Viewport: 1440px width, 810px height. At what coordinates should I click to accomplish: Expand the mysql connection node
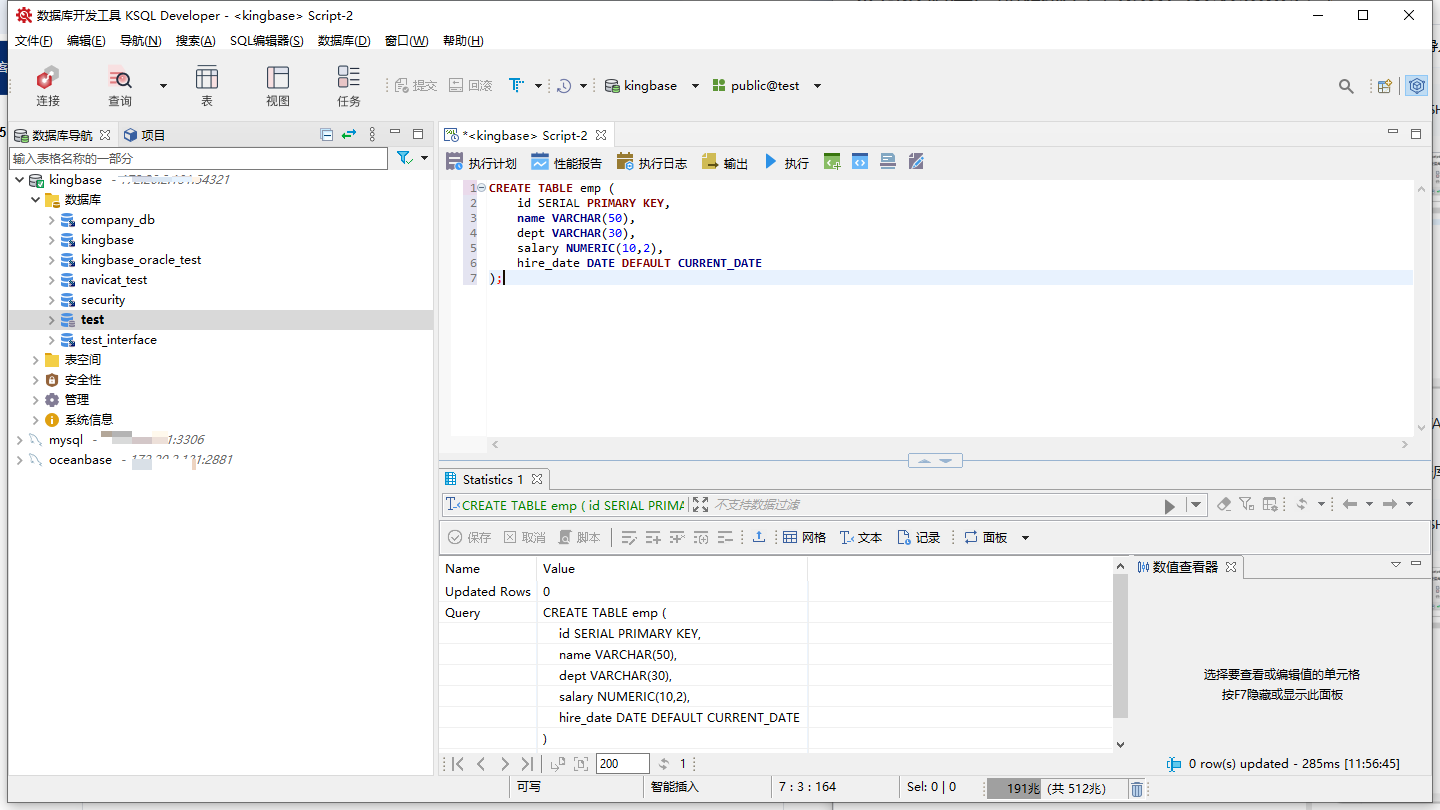(x=20, y=440)
